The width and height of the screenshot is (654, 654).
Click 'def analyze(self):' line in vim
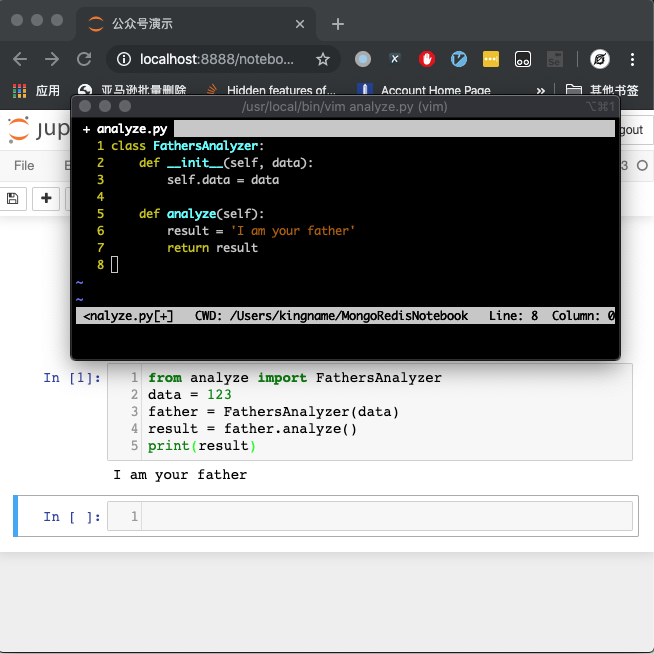click(x=201, y=214)
